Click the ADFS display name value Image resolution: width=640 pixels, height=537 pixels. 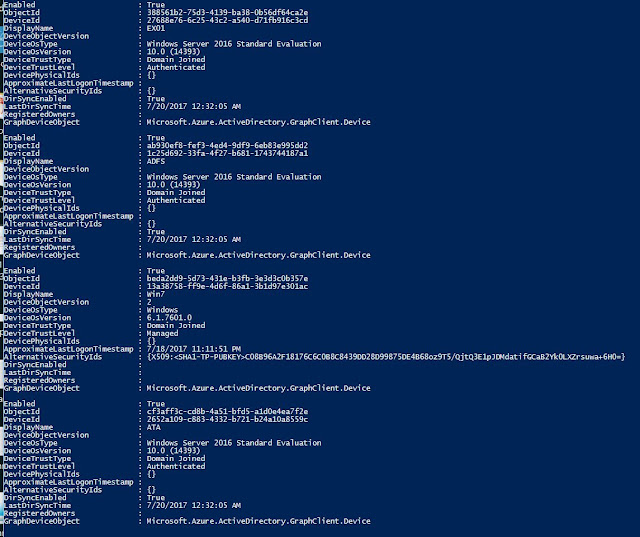(157, 162)
